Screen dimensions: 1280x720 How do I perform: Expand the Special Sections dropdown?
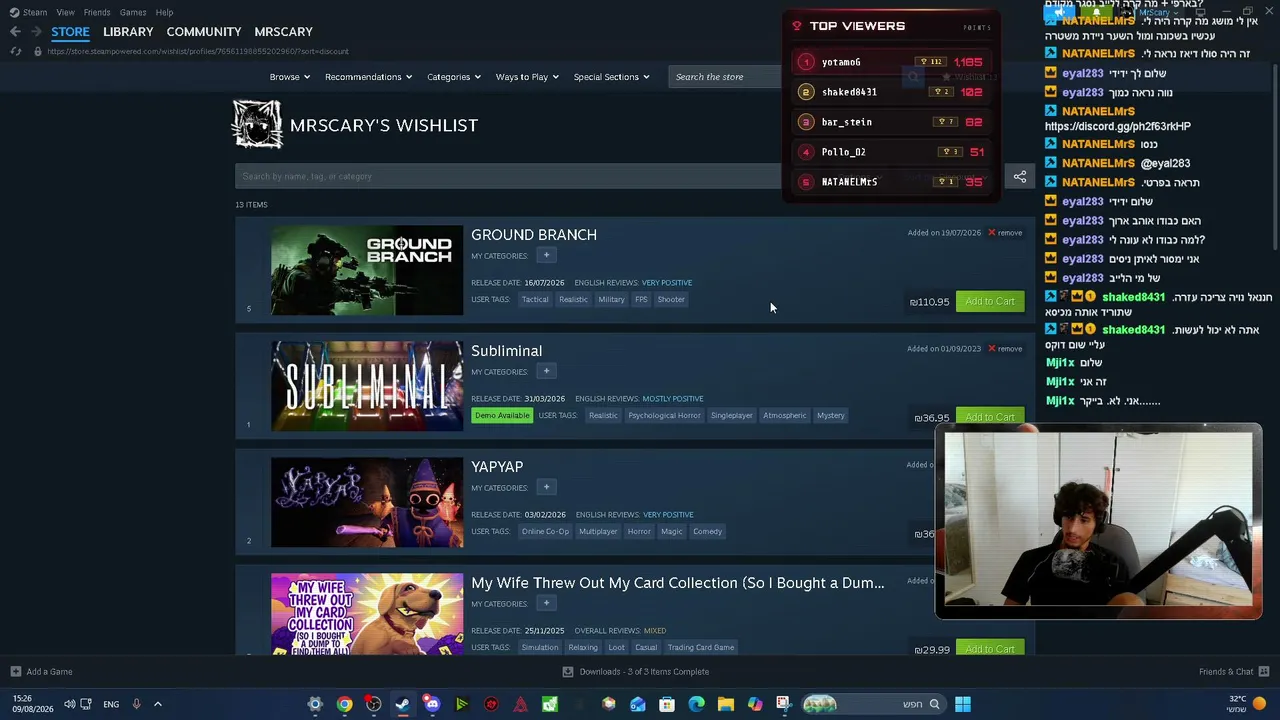611,77
